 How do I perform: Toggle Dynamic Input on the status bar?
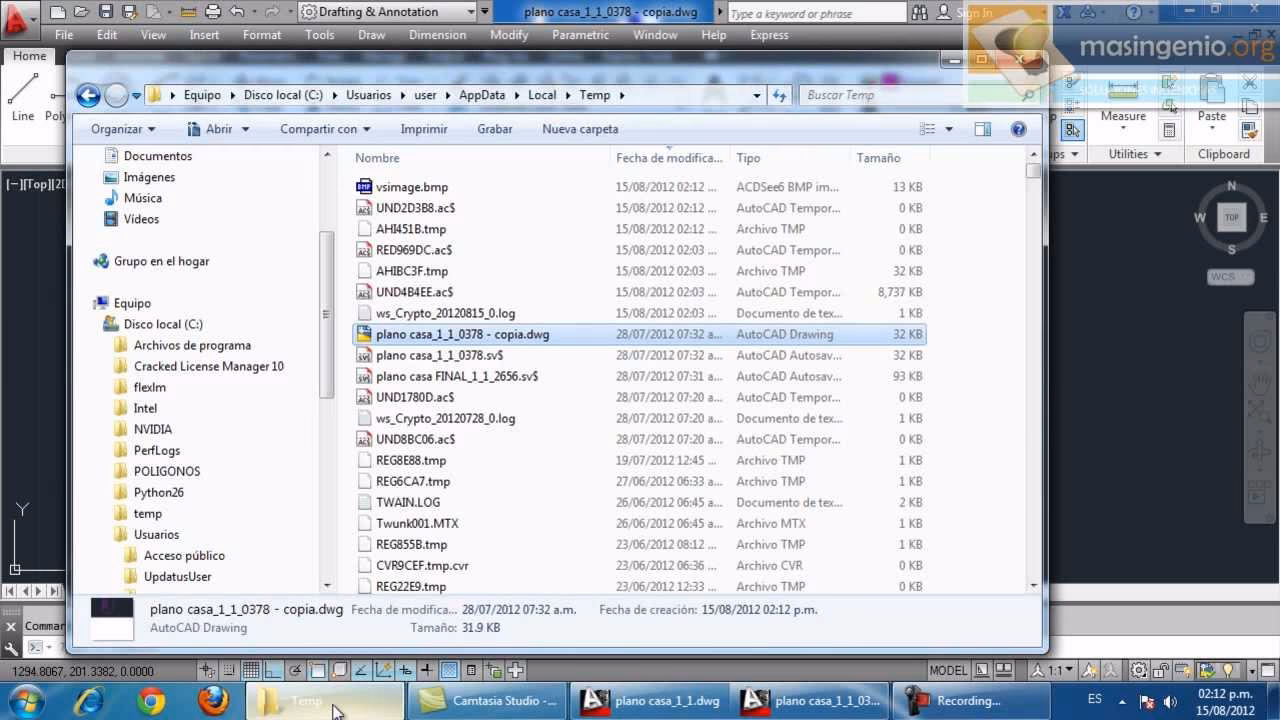[405, 670]
